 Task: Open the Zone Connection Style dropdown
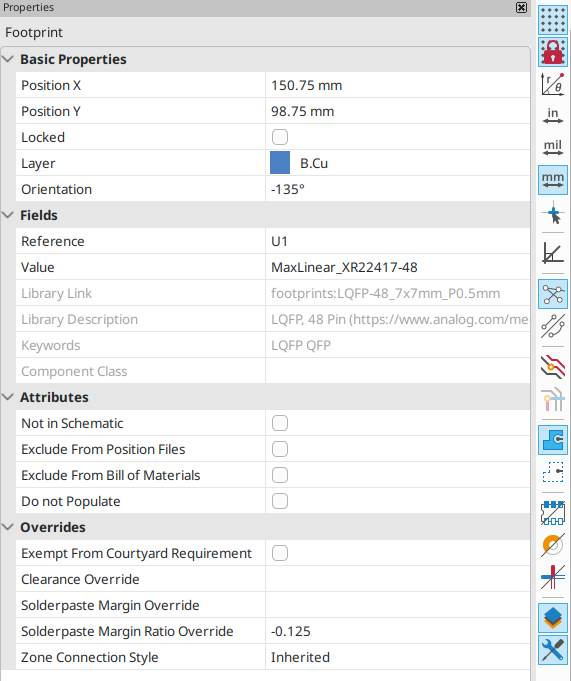[397, 657]
